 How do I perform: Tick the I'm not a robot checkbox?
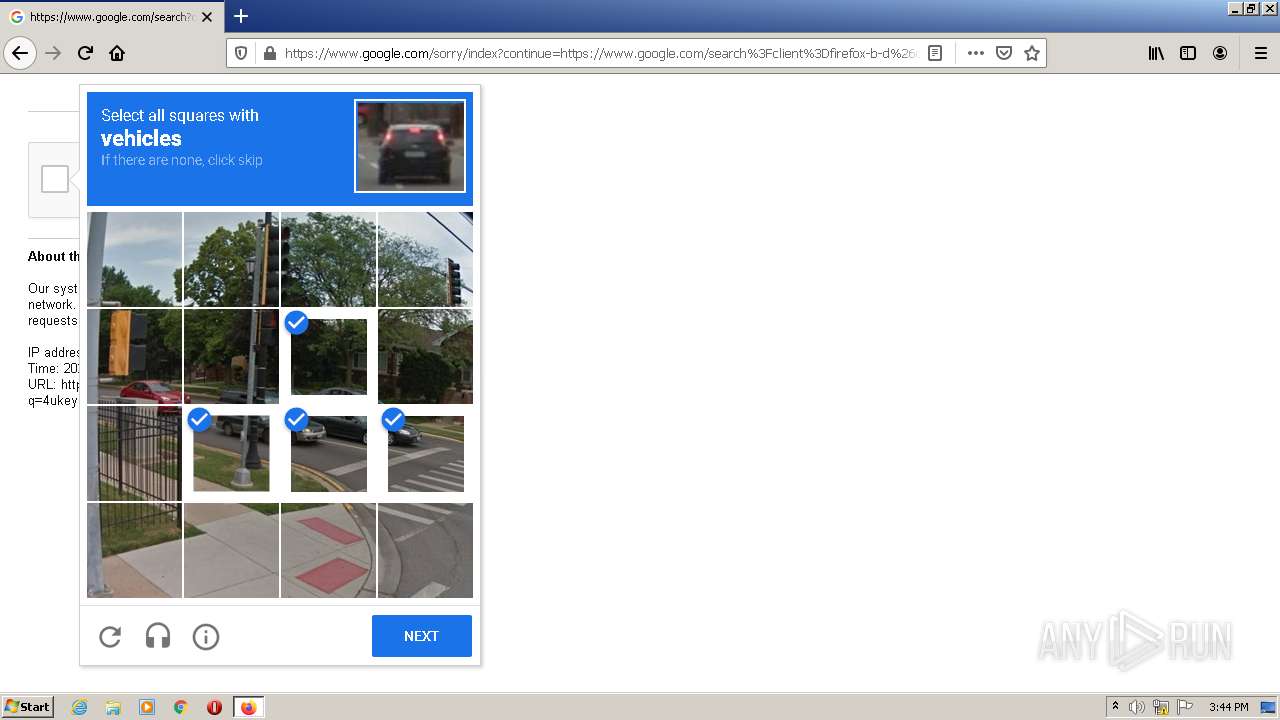(x=55, y=179)
